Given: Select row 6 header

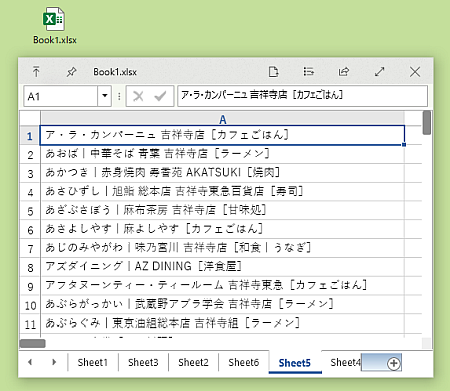Looking at the screenshot, I should click(30, 230).
